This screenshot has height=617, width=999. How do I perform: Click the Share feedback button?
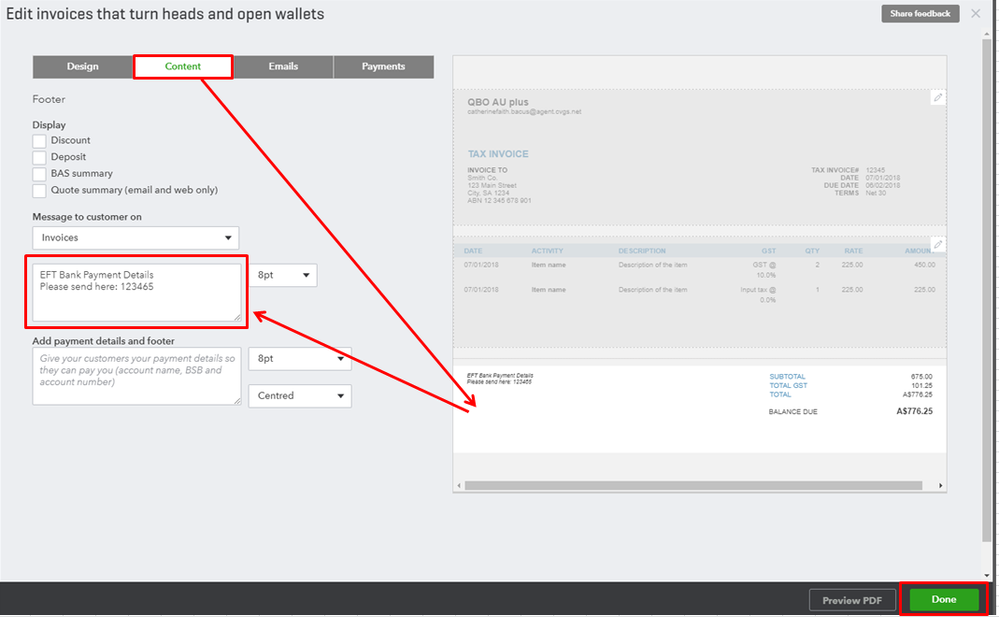(x=920, y=13)
